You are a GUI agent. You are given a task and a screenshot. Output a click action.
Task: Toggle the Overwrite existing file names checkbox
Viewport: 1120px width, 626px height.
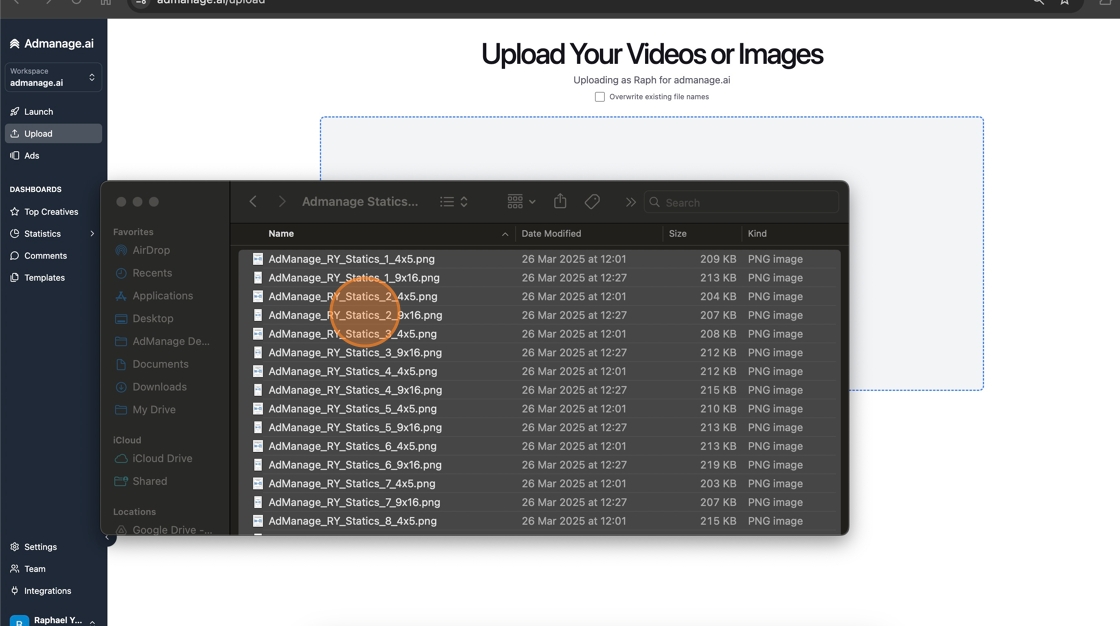tap(600, 97)
